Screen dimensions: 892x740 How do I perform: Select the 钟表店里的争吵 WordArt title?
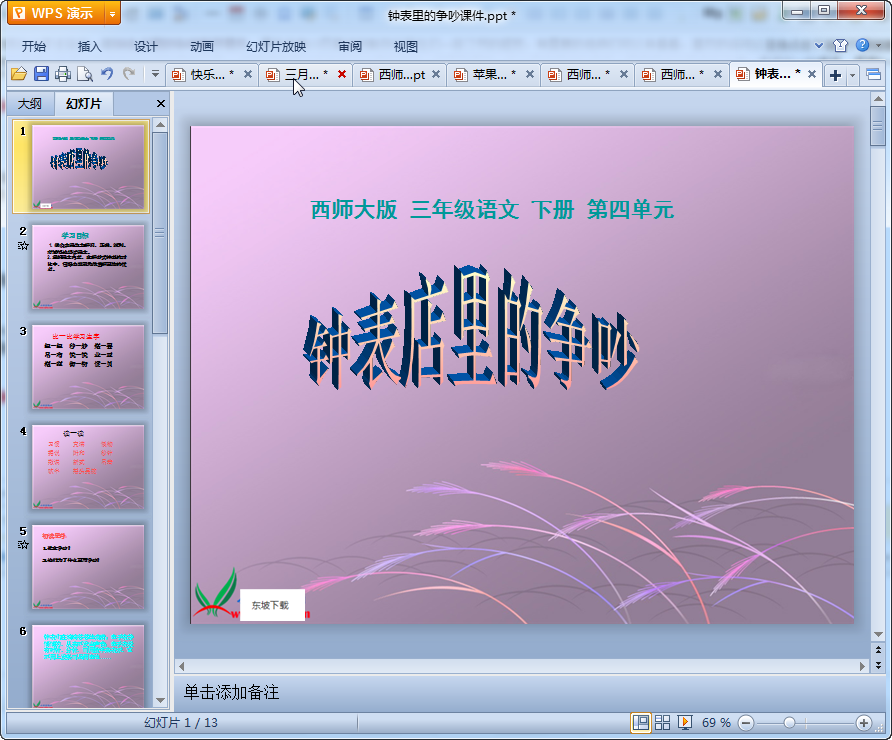(x=471, y=328)
